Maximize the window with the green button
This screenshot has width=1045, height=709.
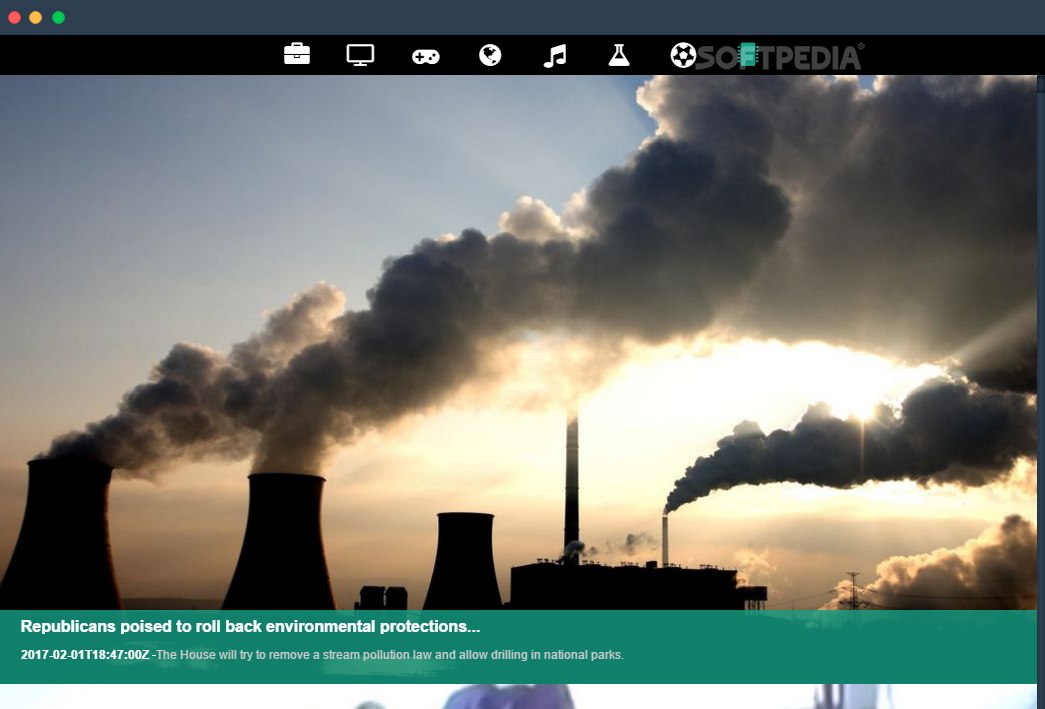pyautogui.click(x=59, y=17)
